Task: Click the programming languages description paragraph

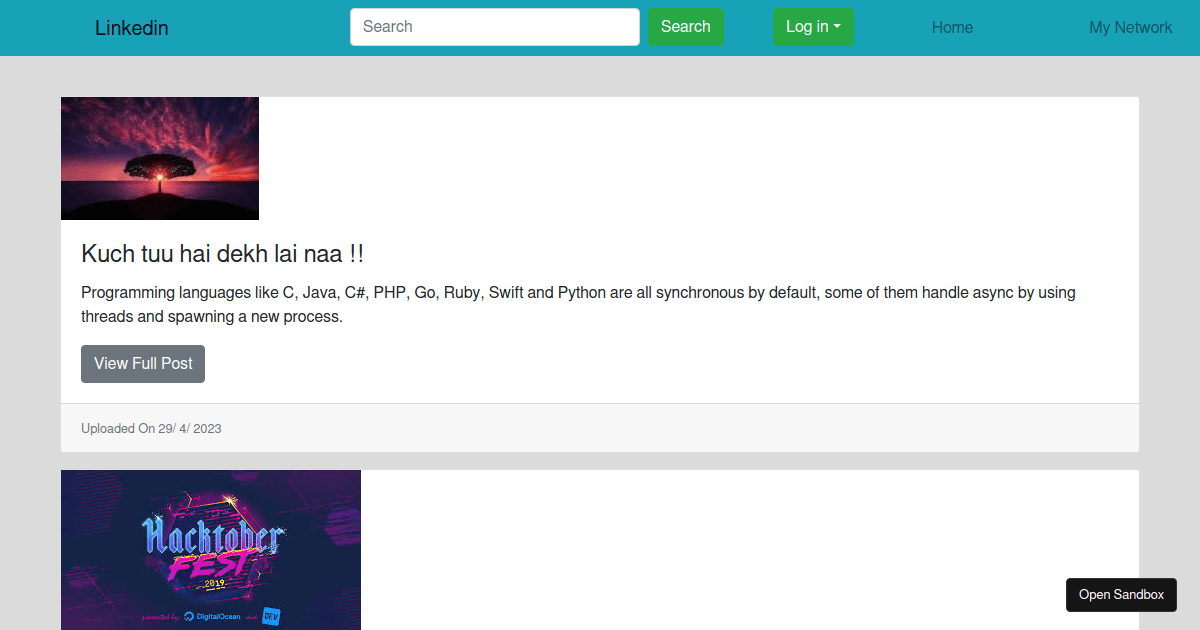Action: (x=578, y=304)
